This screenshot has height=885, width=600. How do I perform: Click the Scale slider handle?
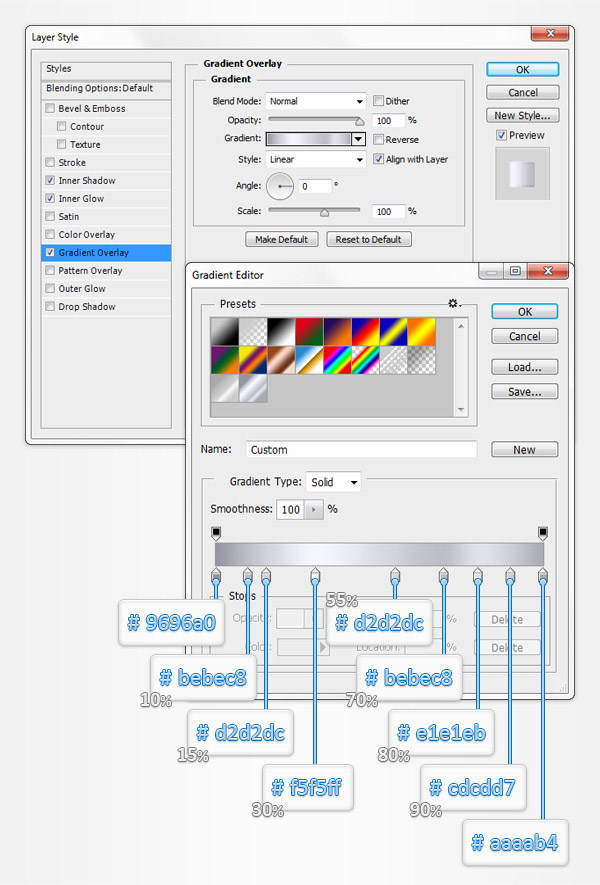tap(324, 212)
